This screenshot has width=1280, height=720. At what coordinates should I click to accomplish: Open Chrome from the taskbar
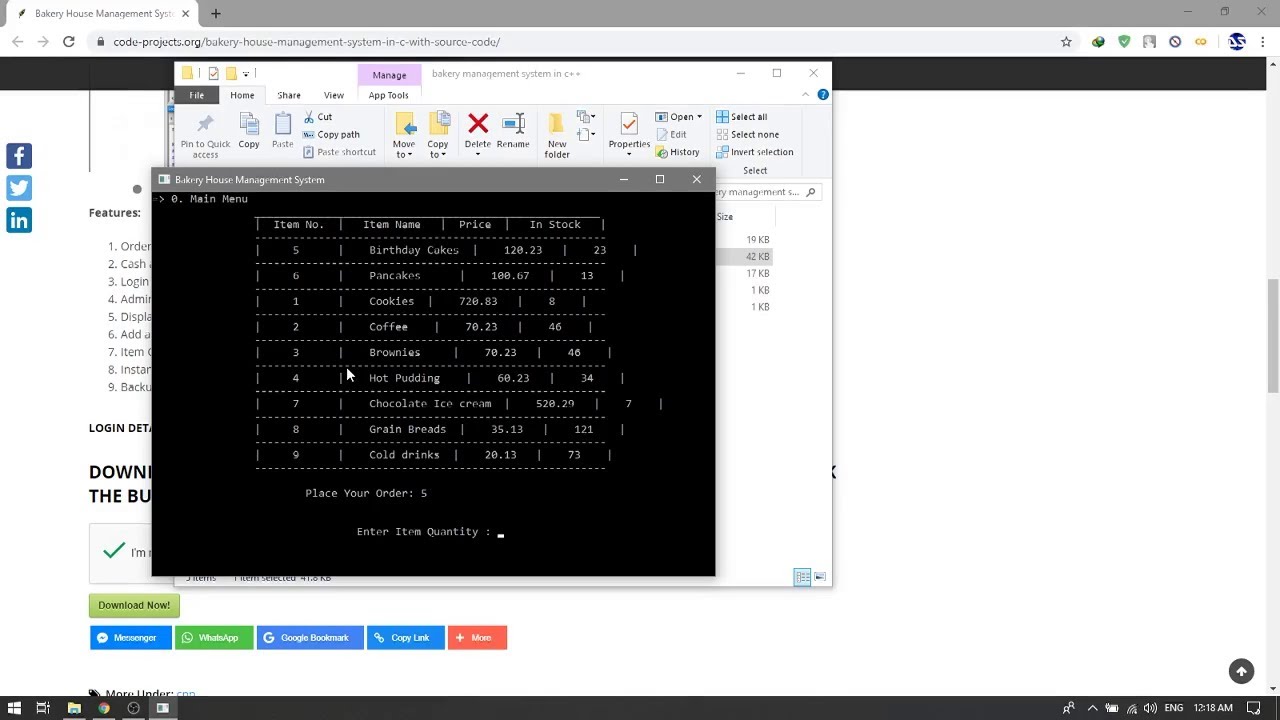(x=103, y=708)
